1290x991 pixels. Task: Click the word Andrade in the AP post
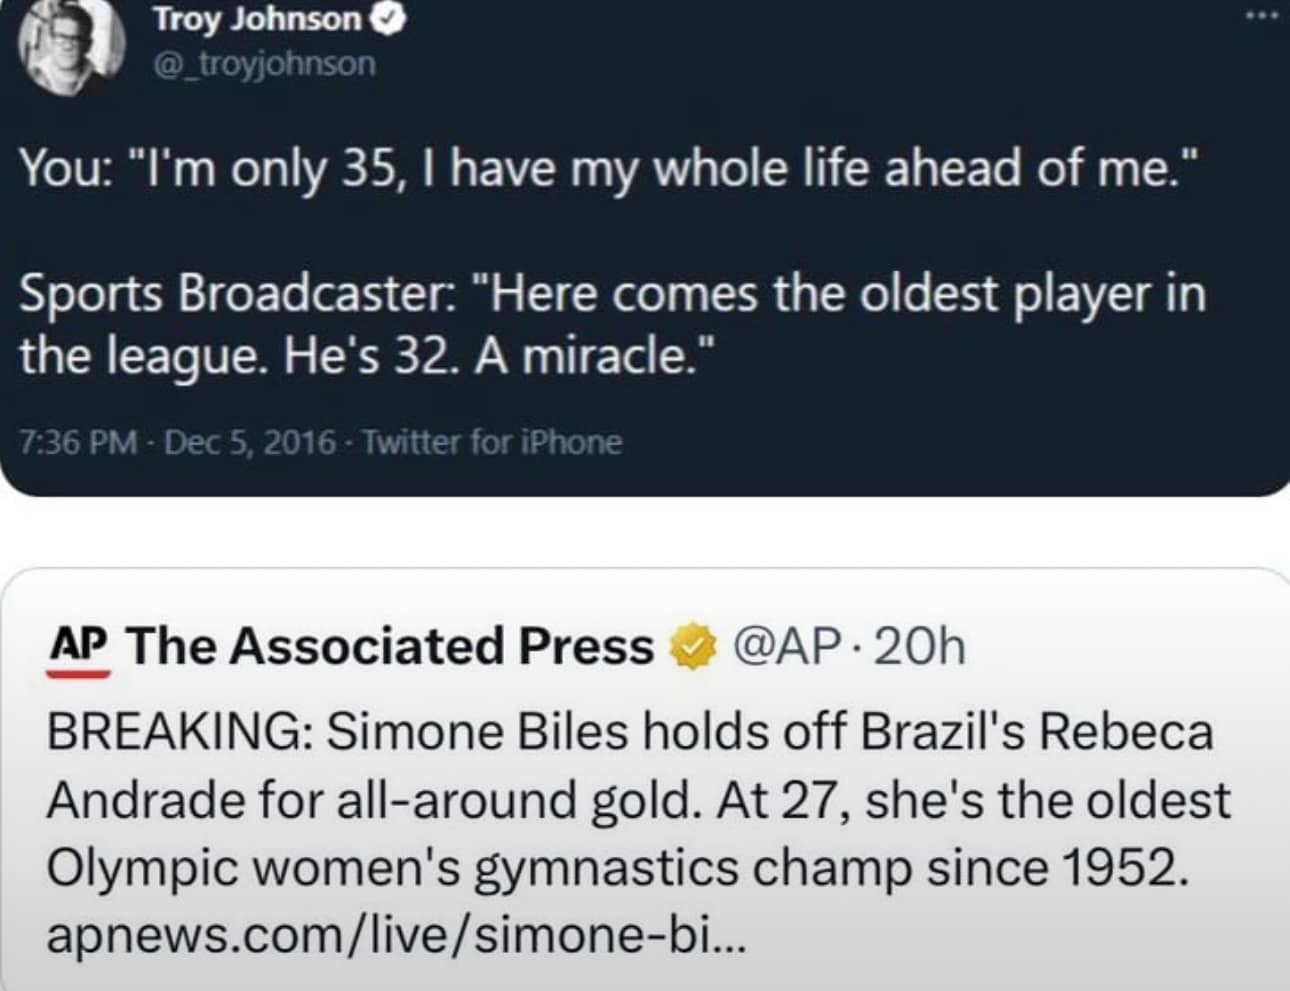point(146,800)
